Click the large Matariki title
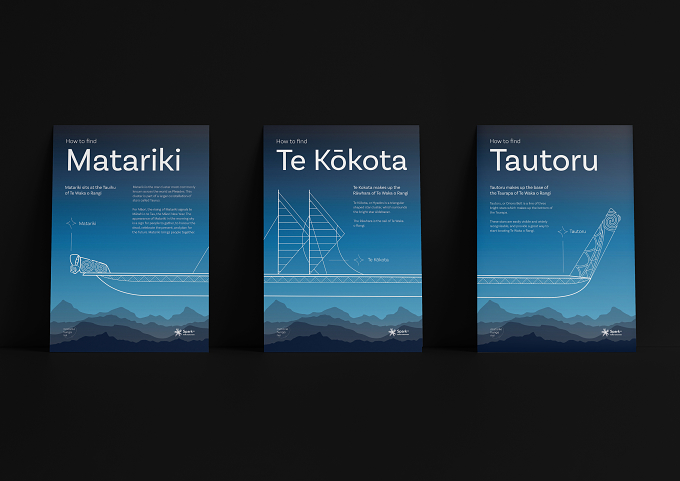The image size is (680, 481). coord(123,160)
